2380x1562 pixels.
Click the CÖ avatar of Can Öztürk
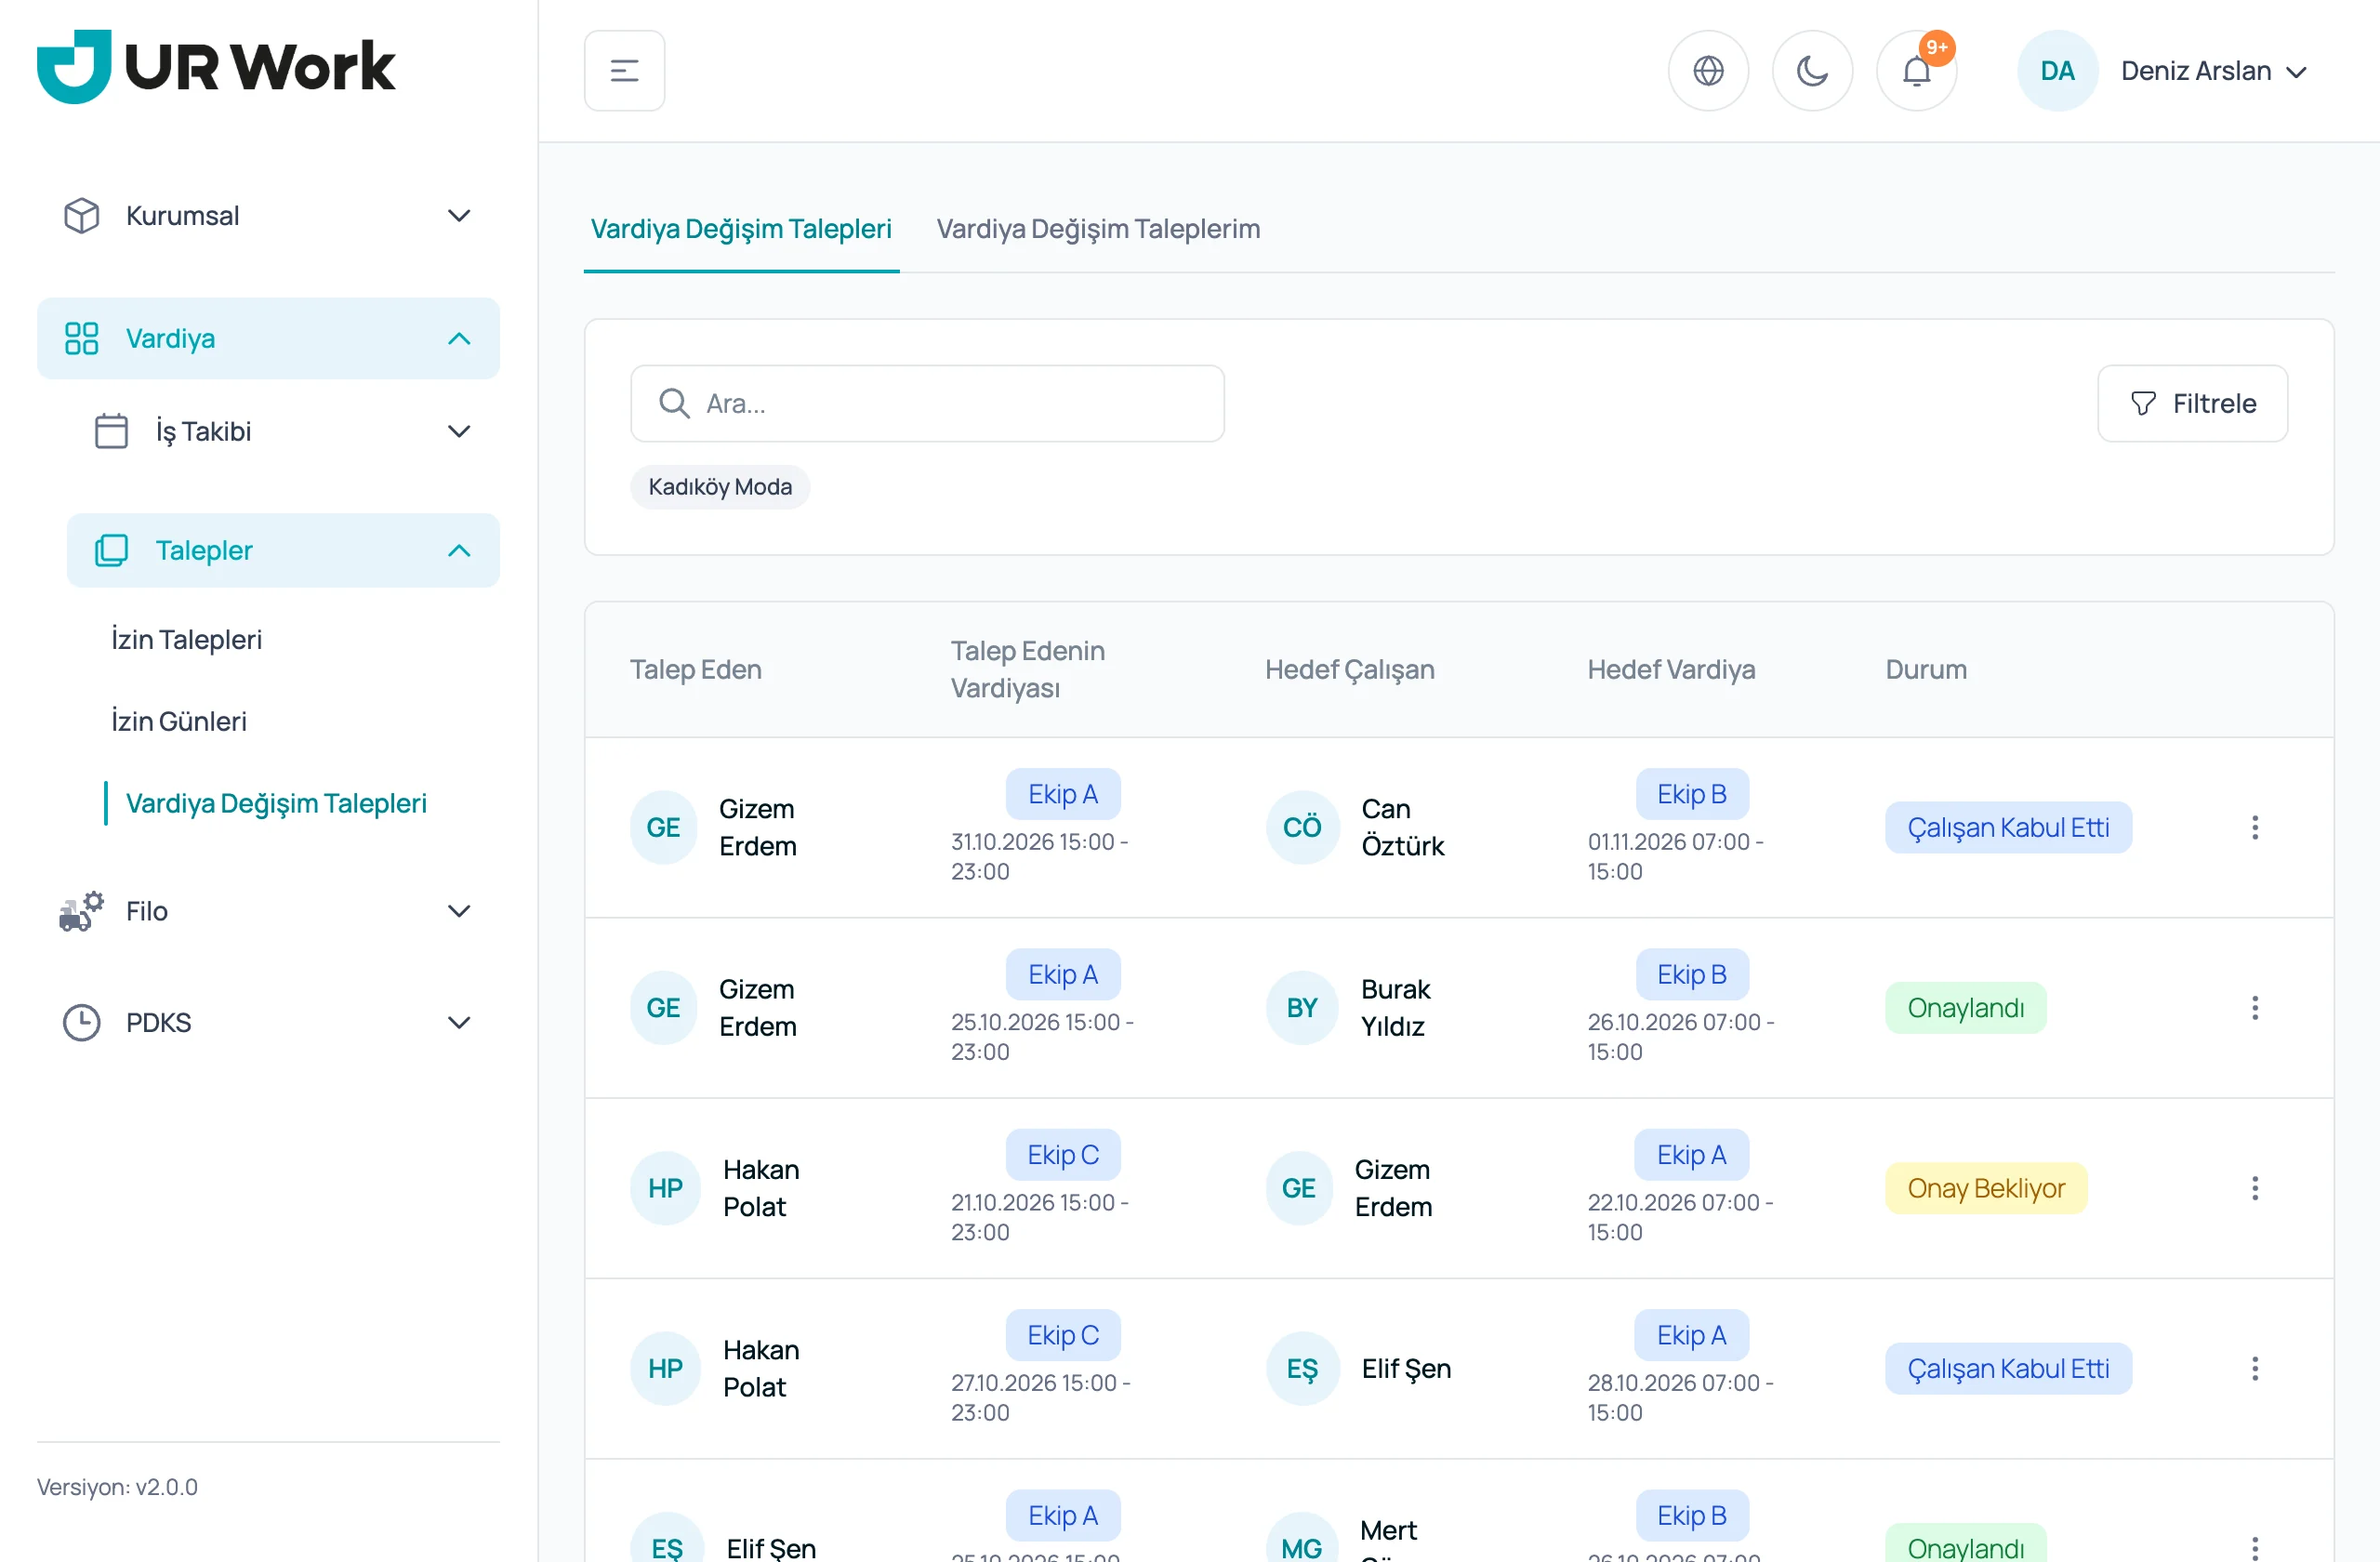pos(1302,827)
